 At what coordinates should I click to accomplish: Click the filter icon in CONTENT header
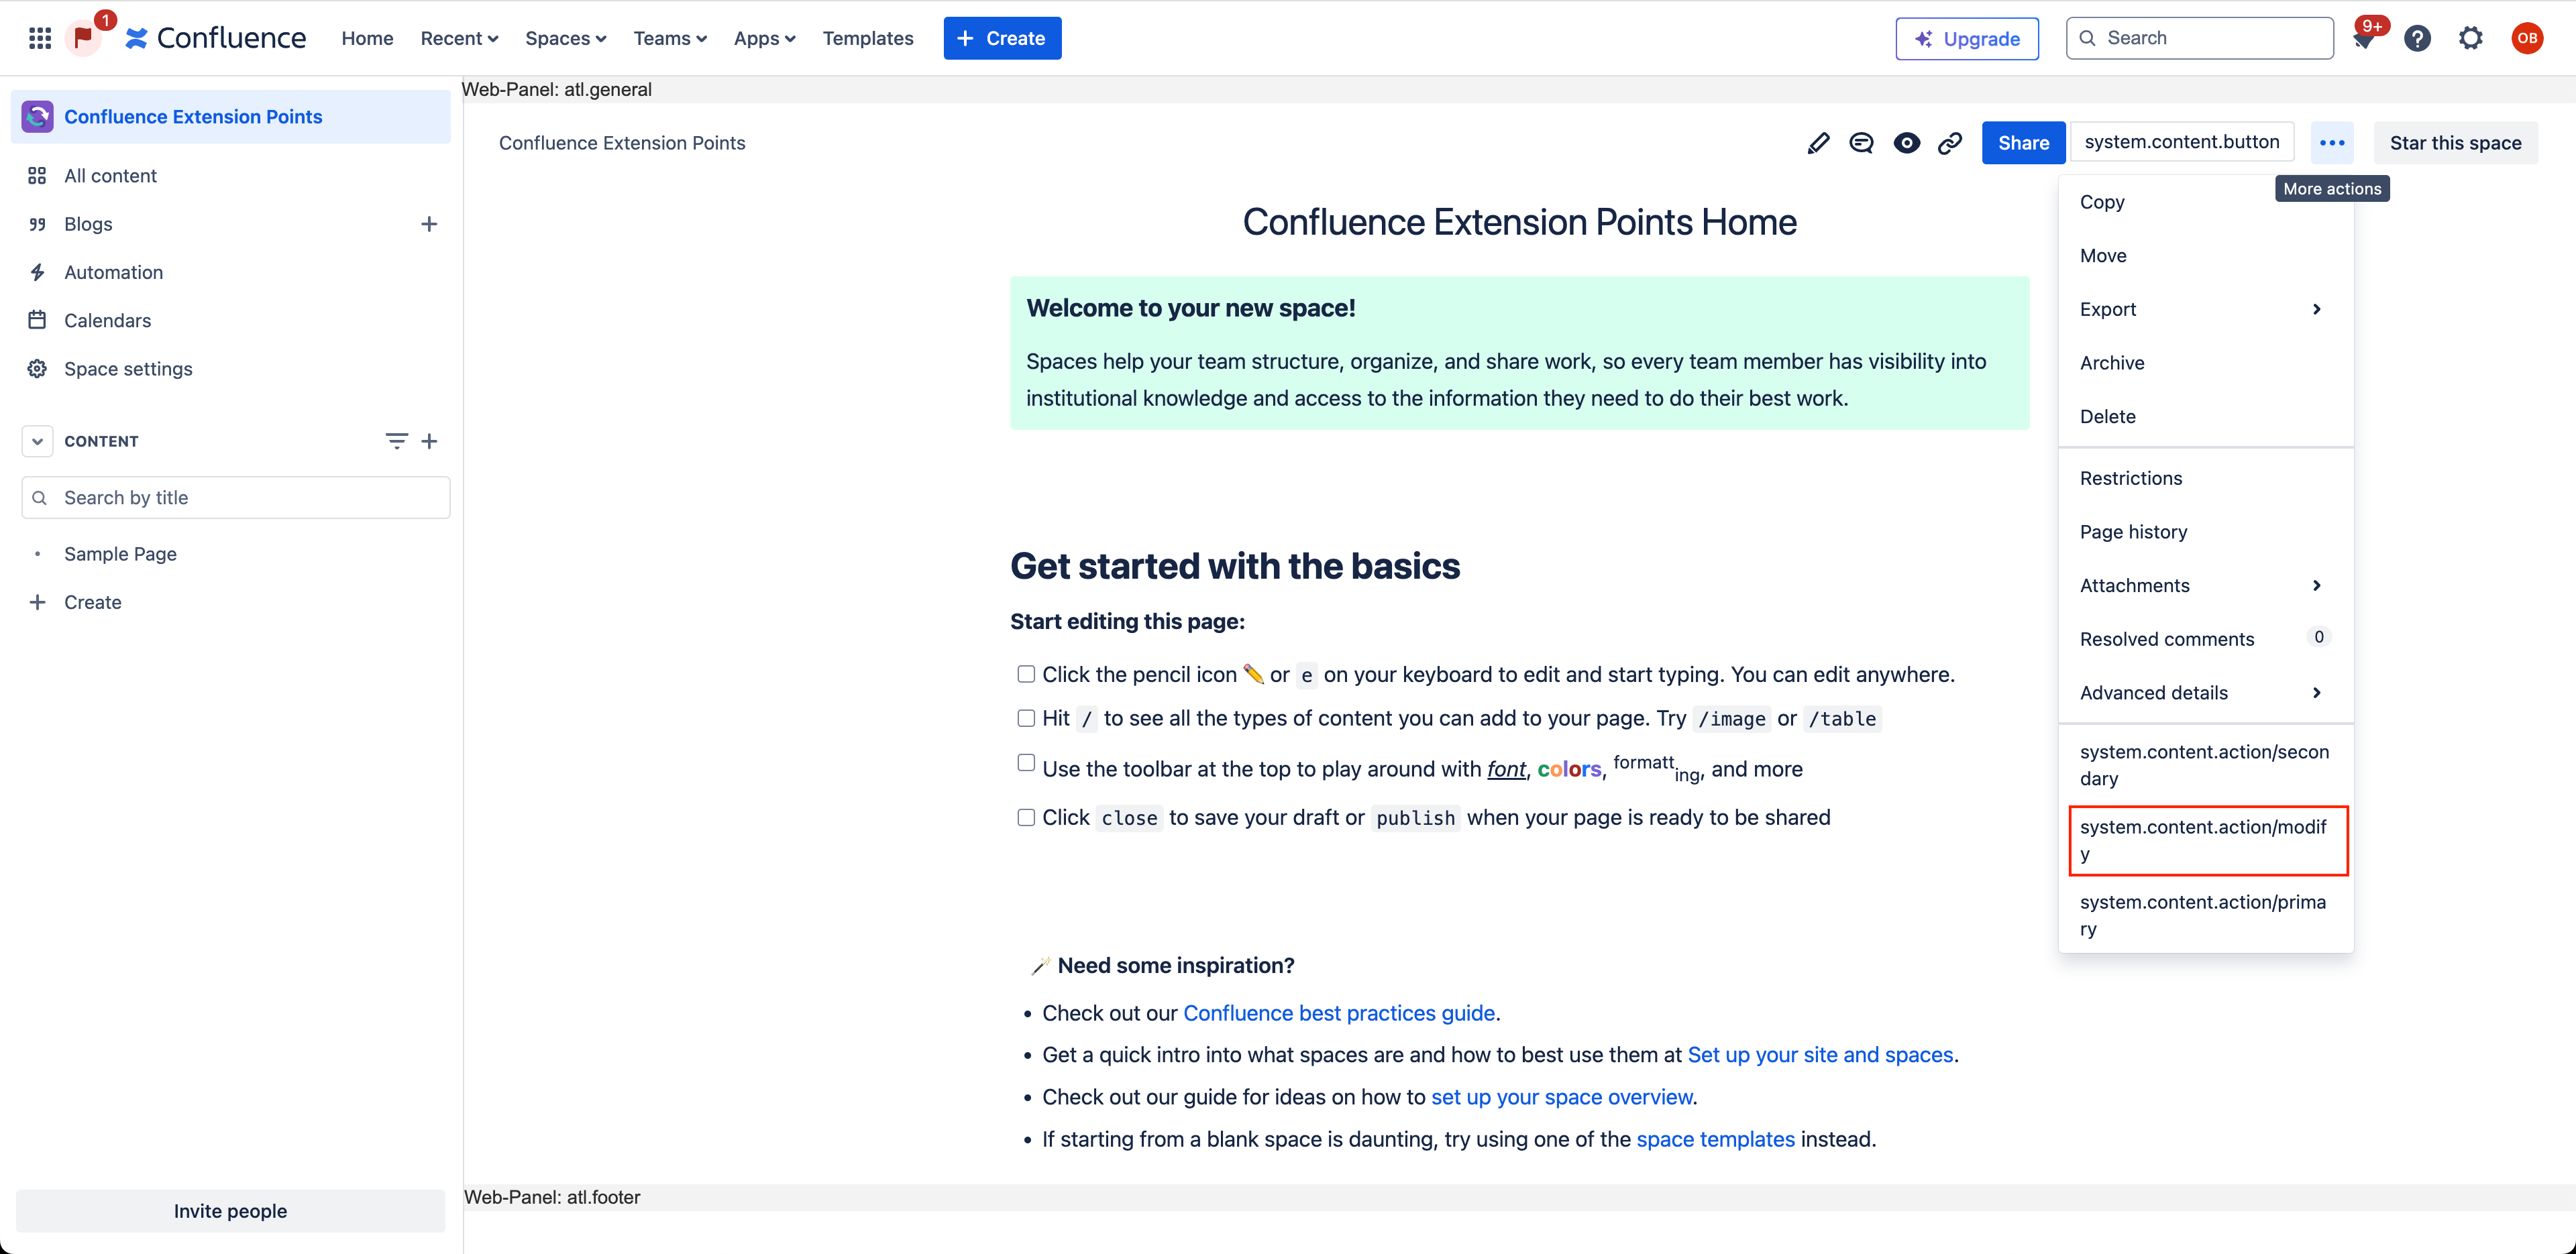(x=396, y=441)
